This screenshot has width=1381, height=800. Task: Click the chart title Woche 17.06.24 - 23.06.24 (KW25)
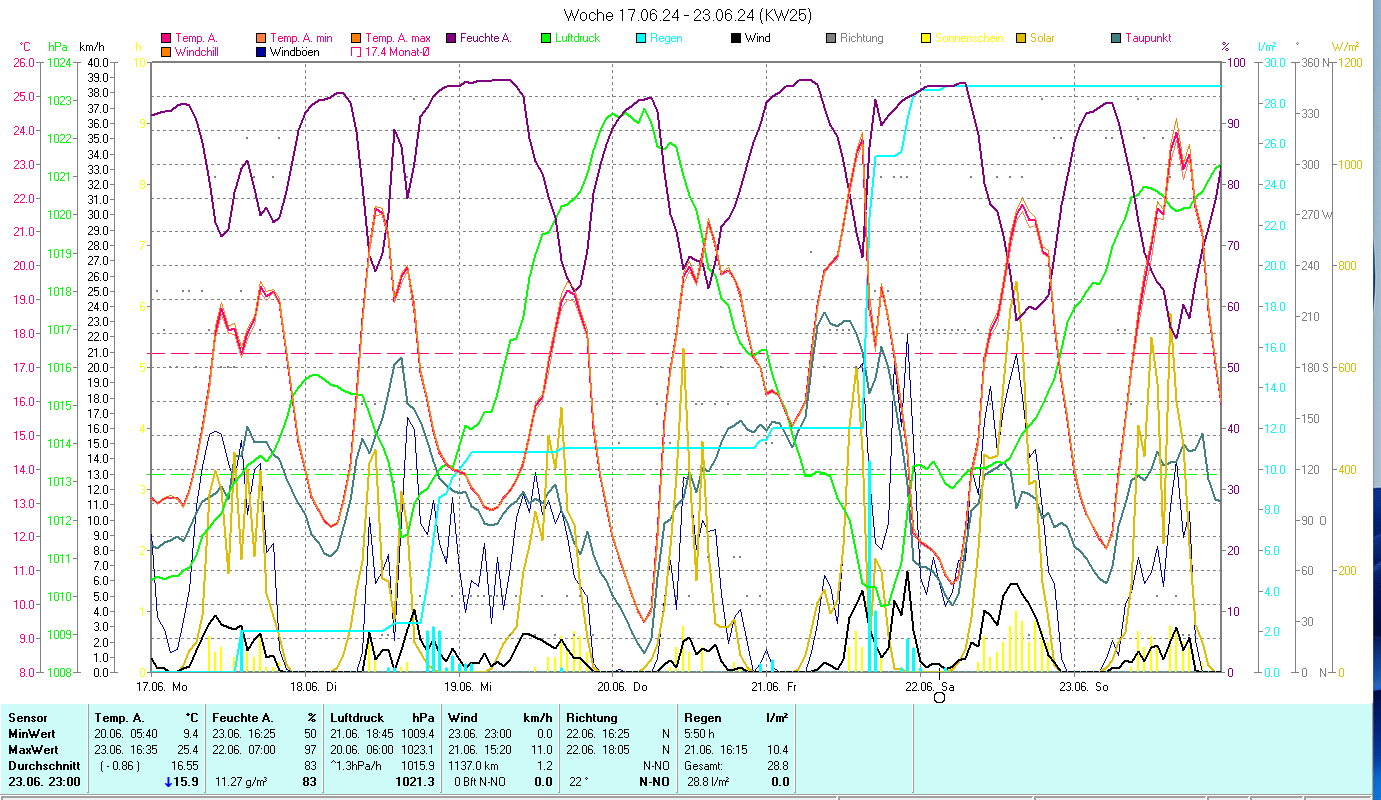(688, 15)
